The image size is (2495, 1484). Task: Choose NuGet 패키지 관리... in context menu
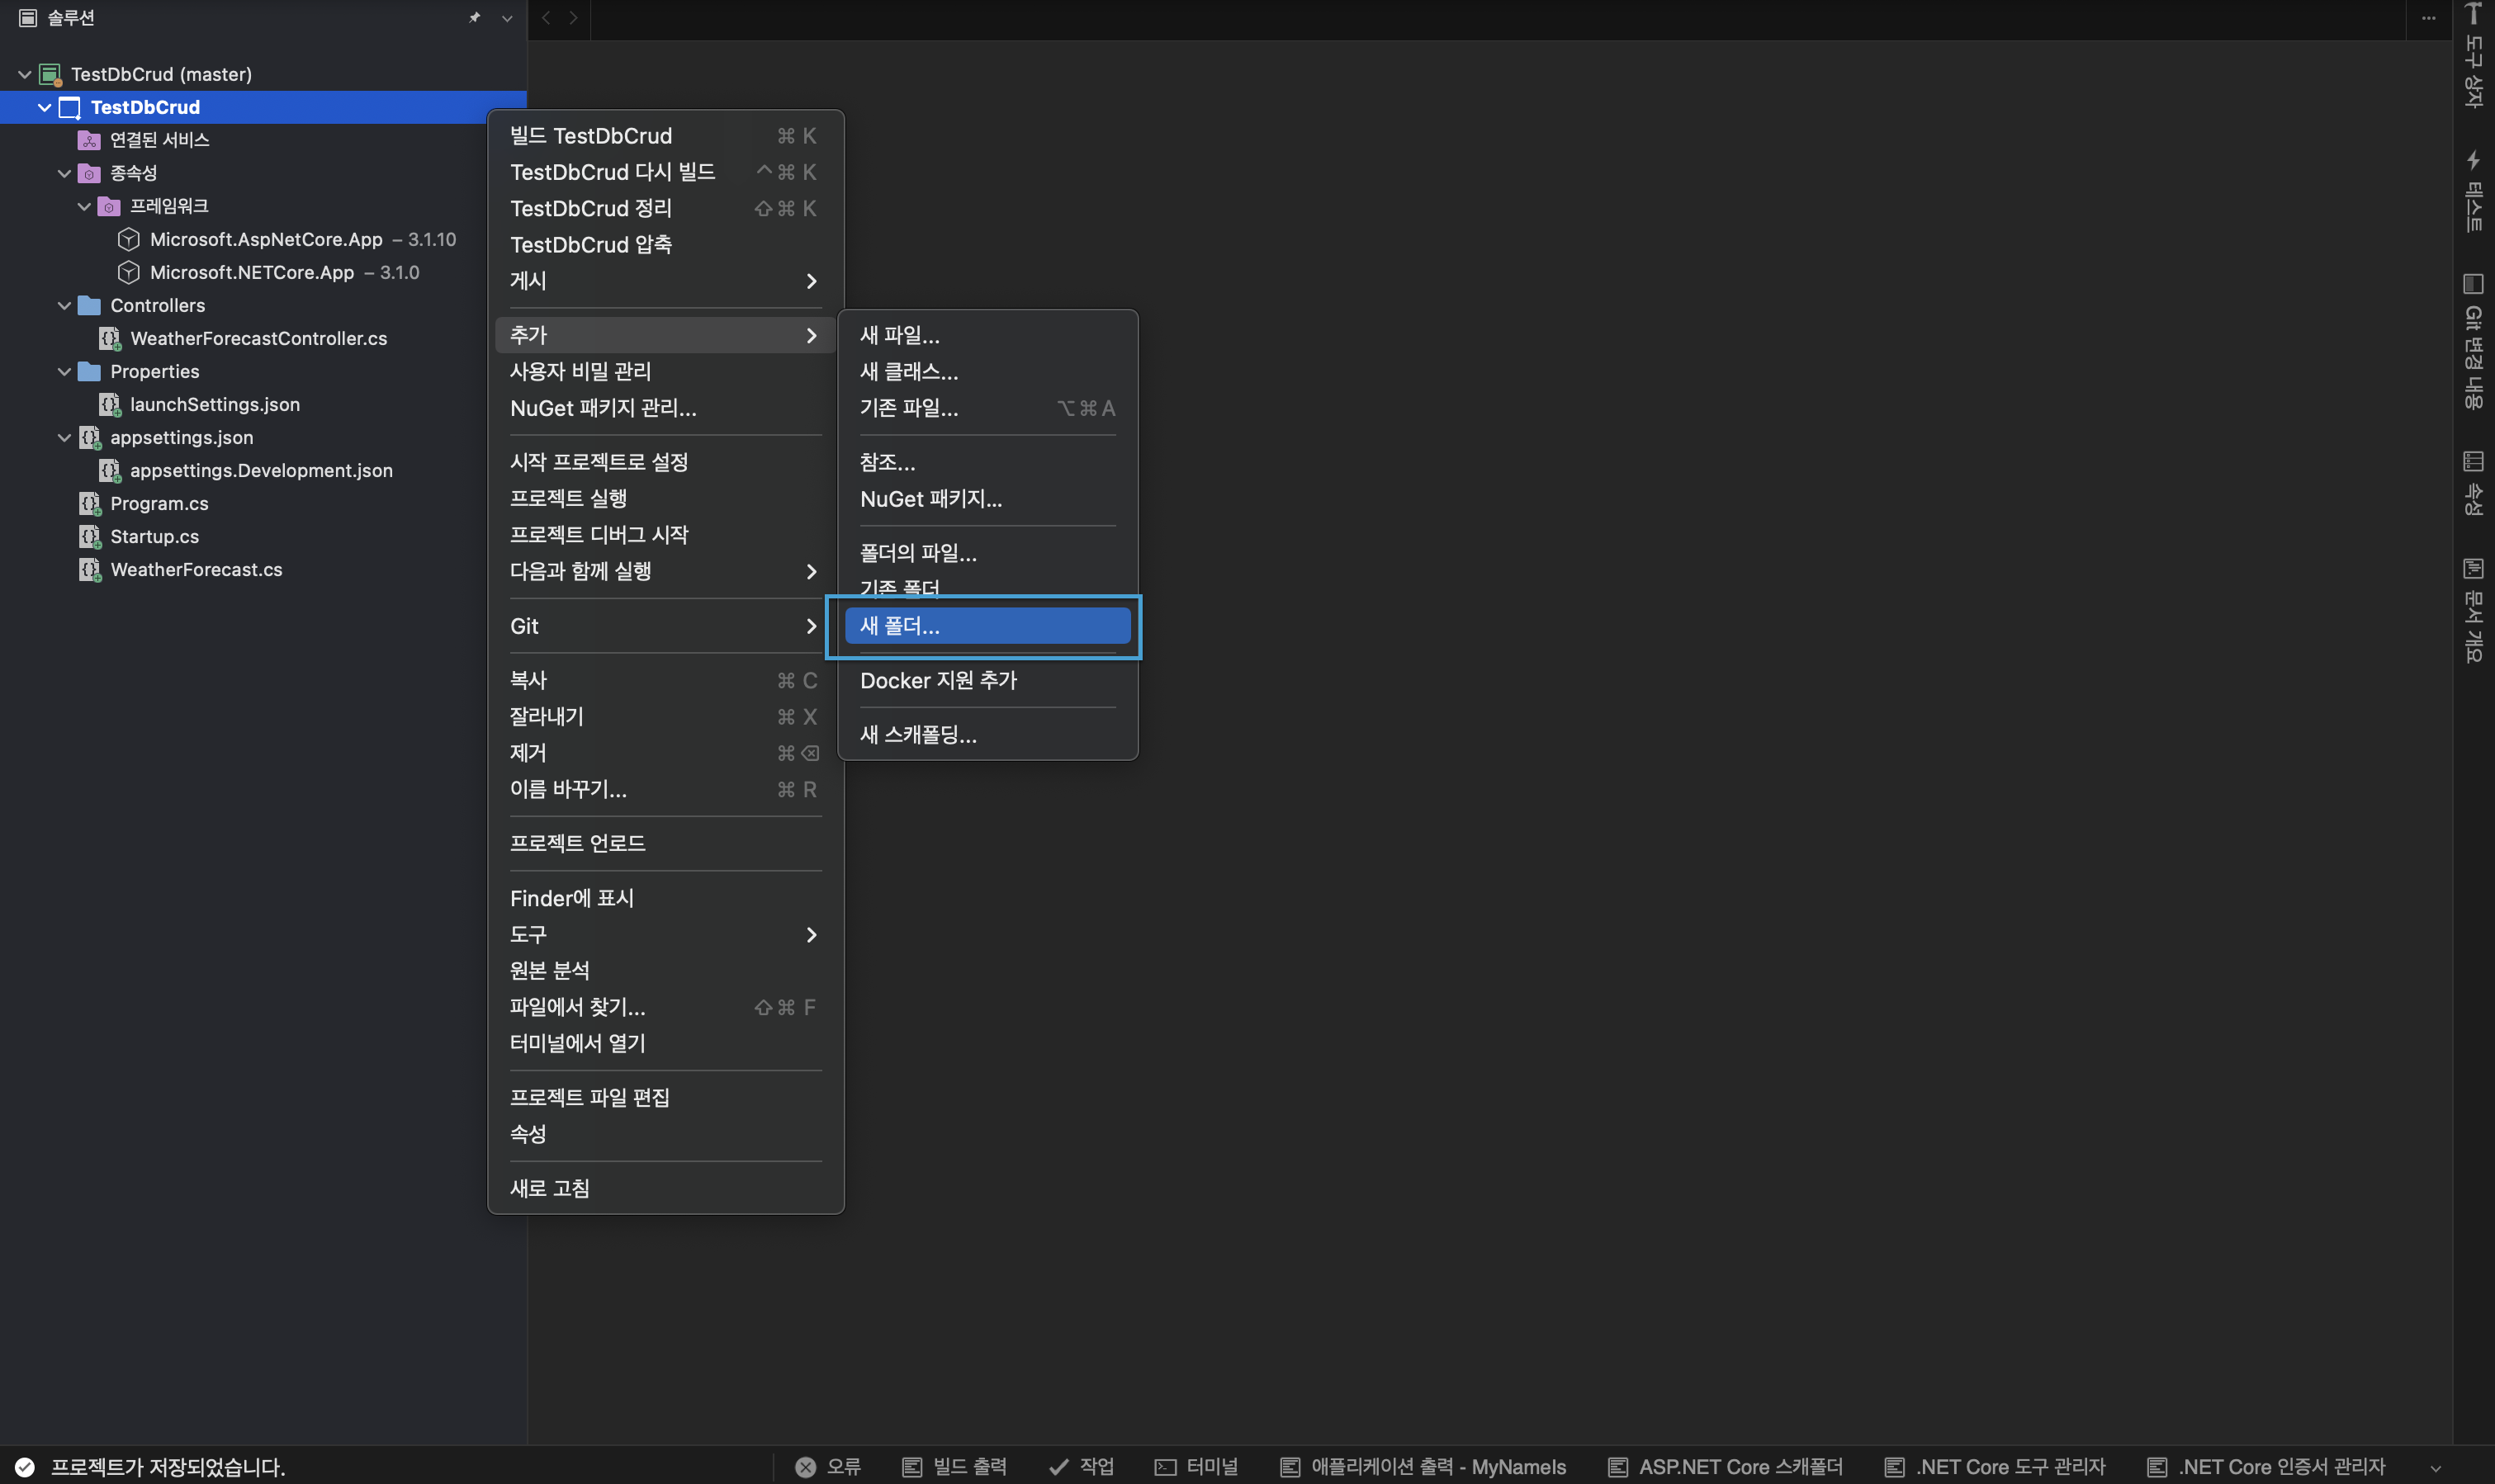(x=603, y=408)
